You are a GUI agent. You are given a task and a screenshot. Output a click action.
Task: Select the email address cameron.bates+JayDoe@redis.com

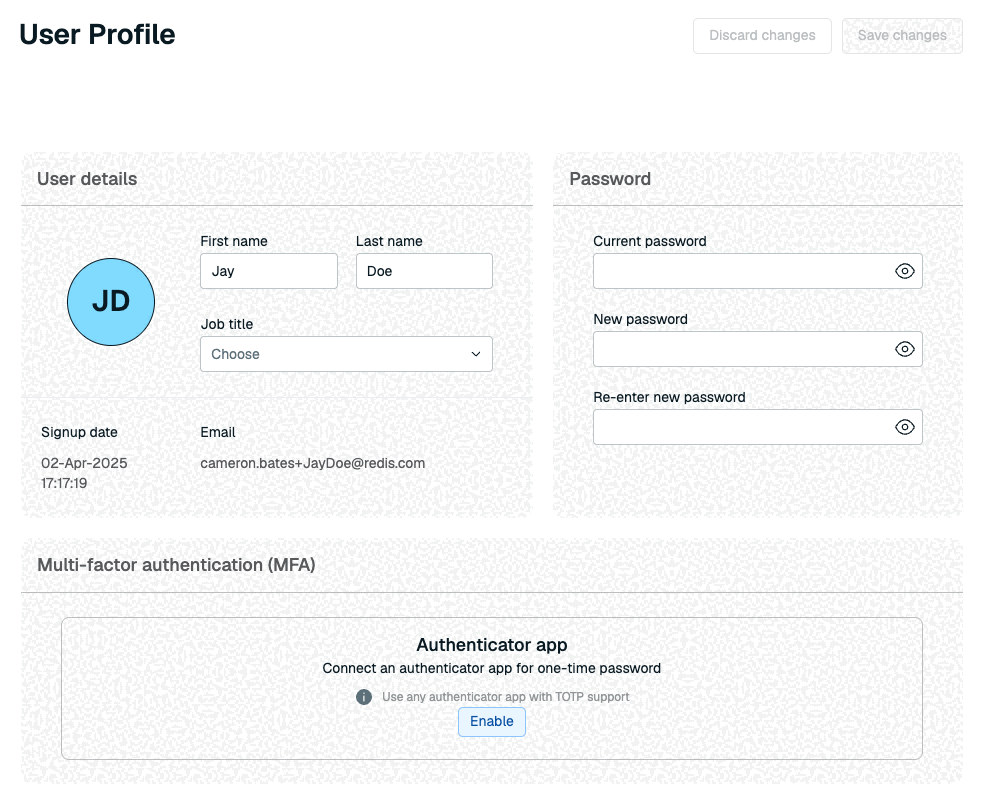313,463
